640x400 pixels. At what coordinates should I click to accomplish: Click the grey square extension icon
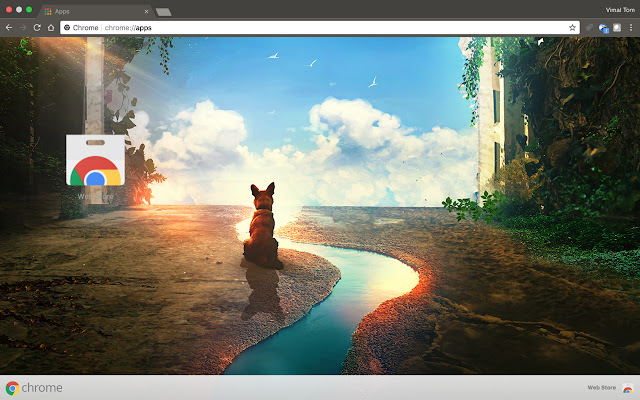[617, 28]
